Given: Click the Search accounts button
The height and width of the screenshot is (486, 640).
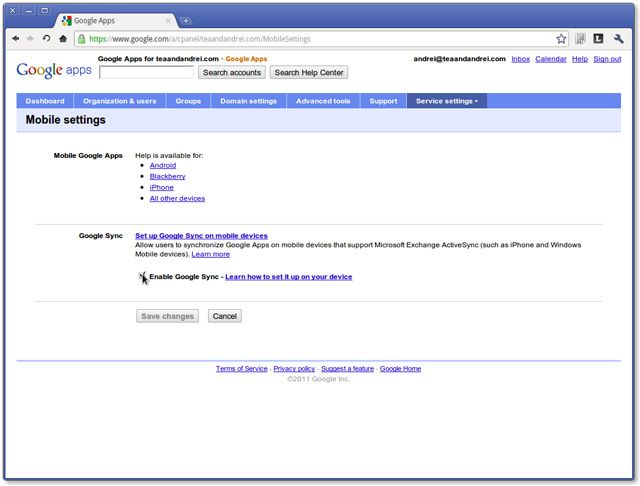Looking at the screenshot, I should (x=232, y=72).
